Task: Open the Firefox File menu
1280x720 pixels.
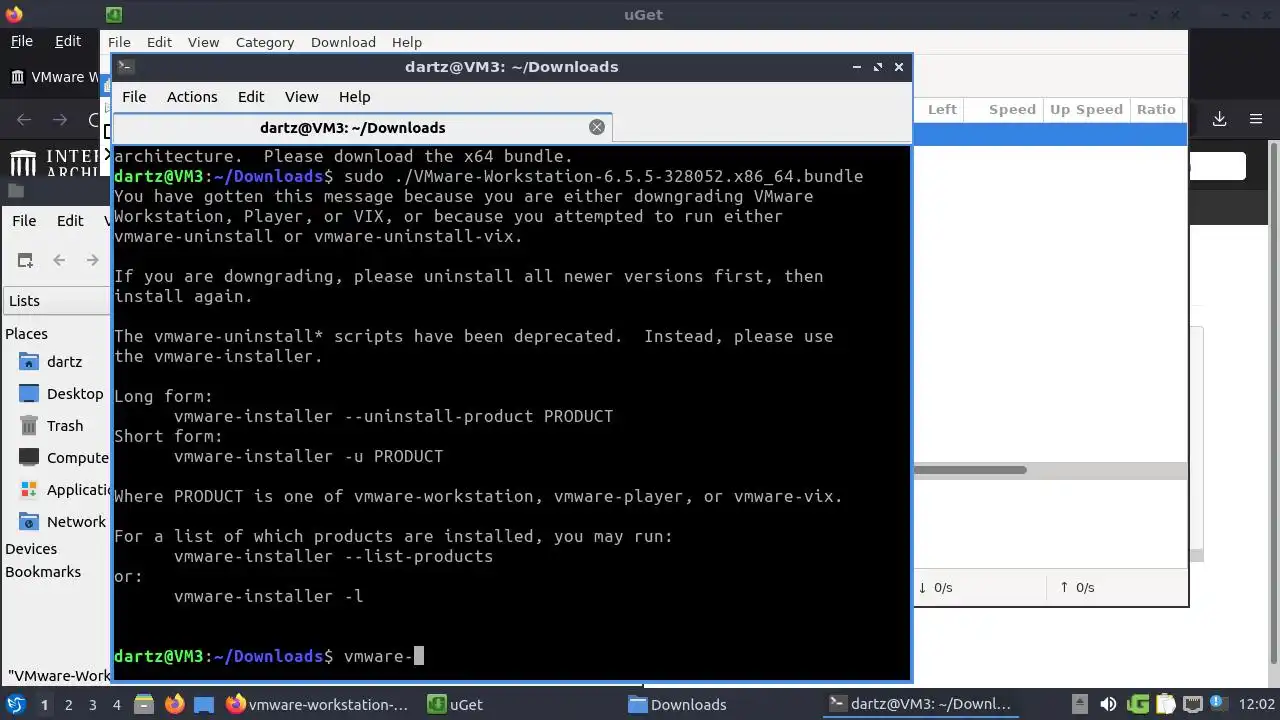Action: [21, 41]
